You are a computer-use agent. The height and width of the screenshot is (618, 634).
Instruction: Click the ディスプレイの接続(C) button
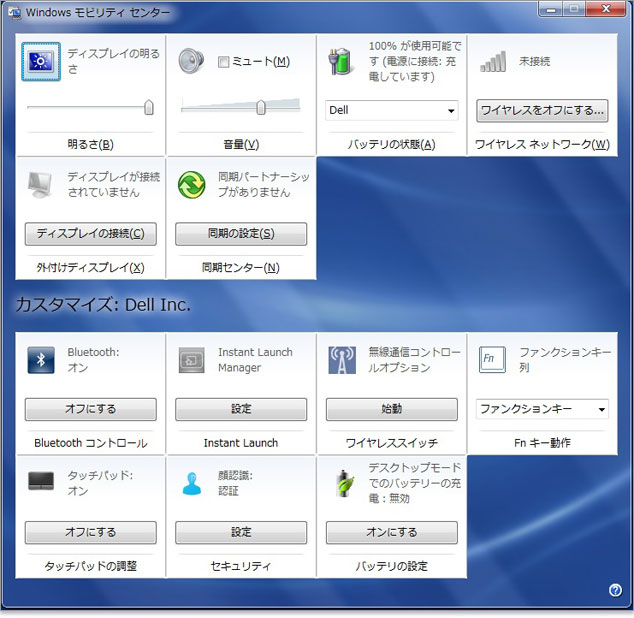point(91,233)
